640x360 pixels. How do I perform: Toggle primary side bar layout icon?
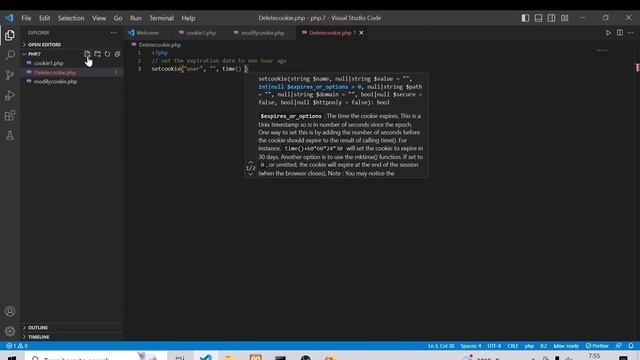coord(525,18)
